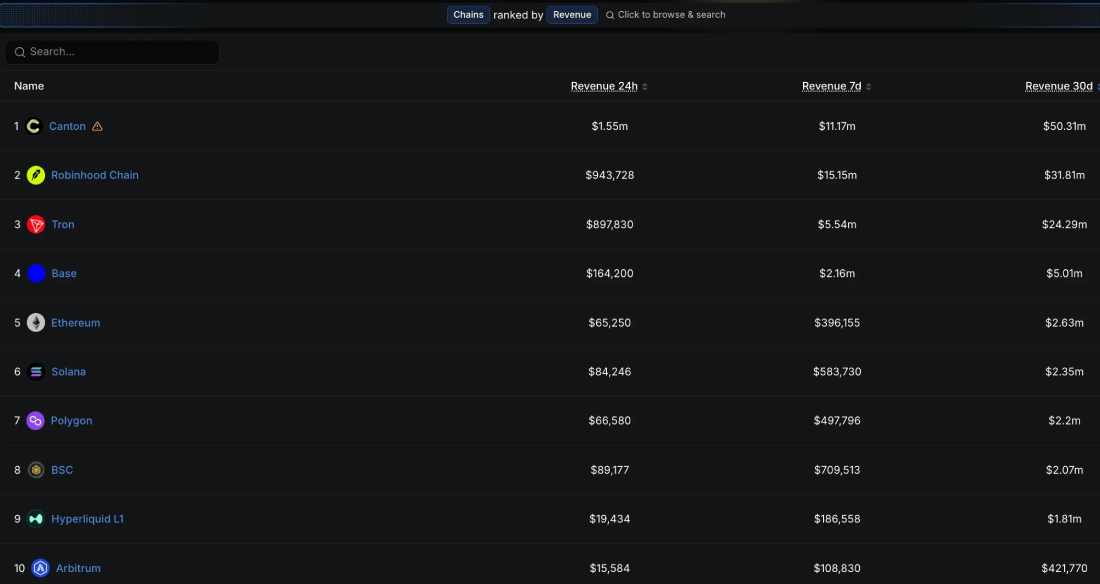The image size is (1100, 584).
Task: Click the Arbitrum logo icon
Action: (41, 568)
